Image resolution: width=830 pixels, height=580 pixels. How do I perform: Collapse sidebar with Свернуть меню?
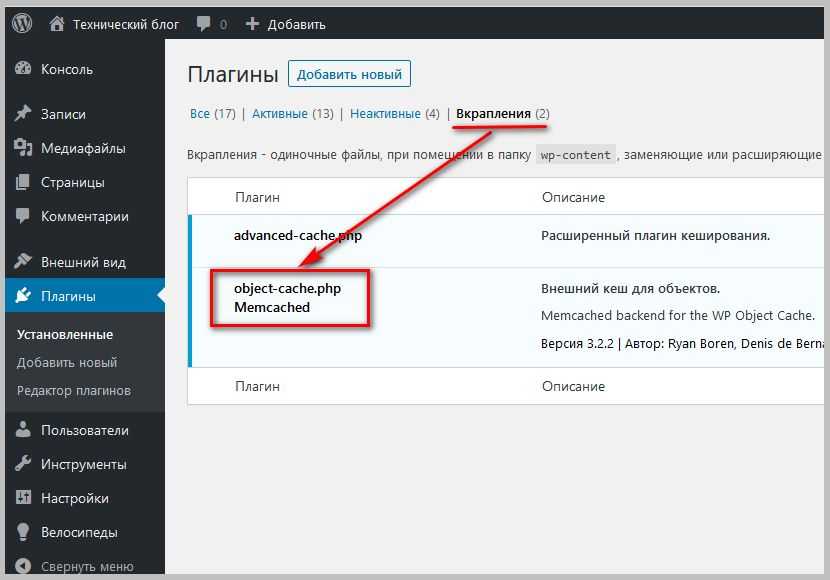coord(87,566)
